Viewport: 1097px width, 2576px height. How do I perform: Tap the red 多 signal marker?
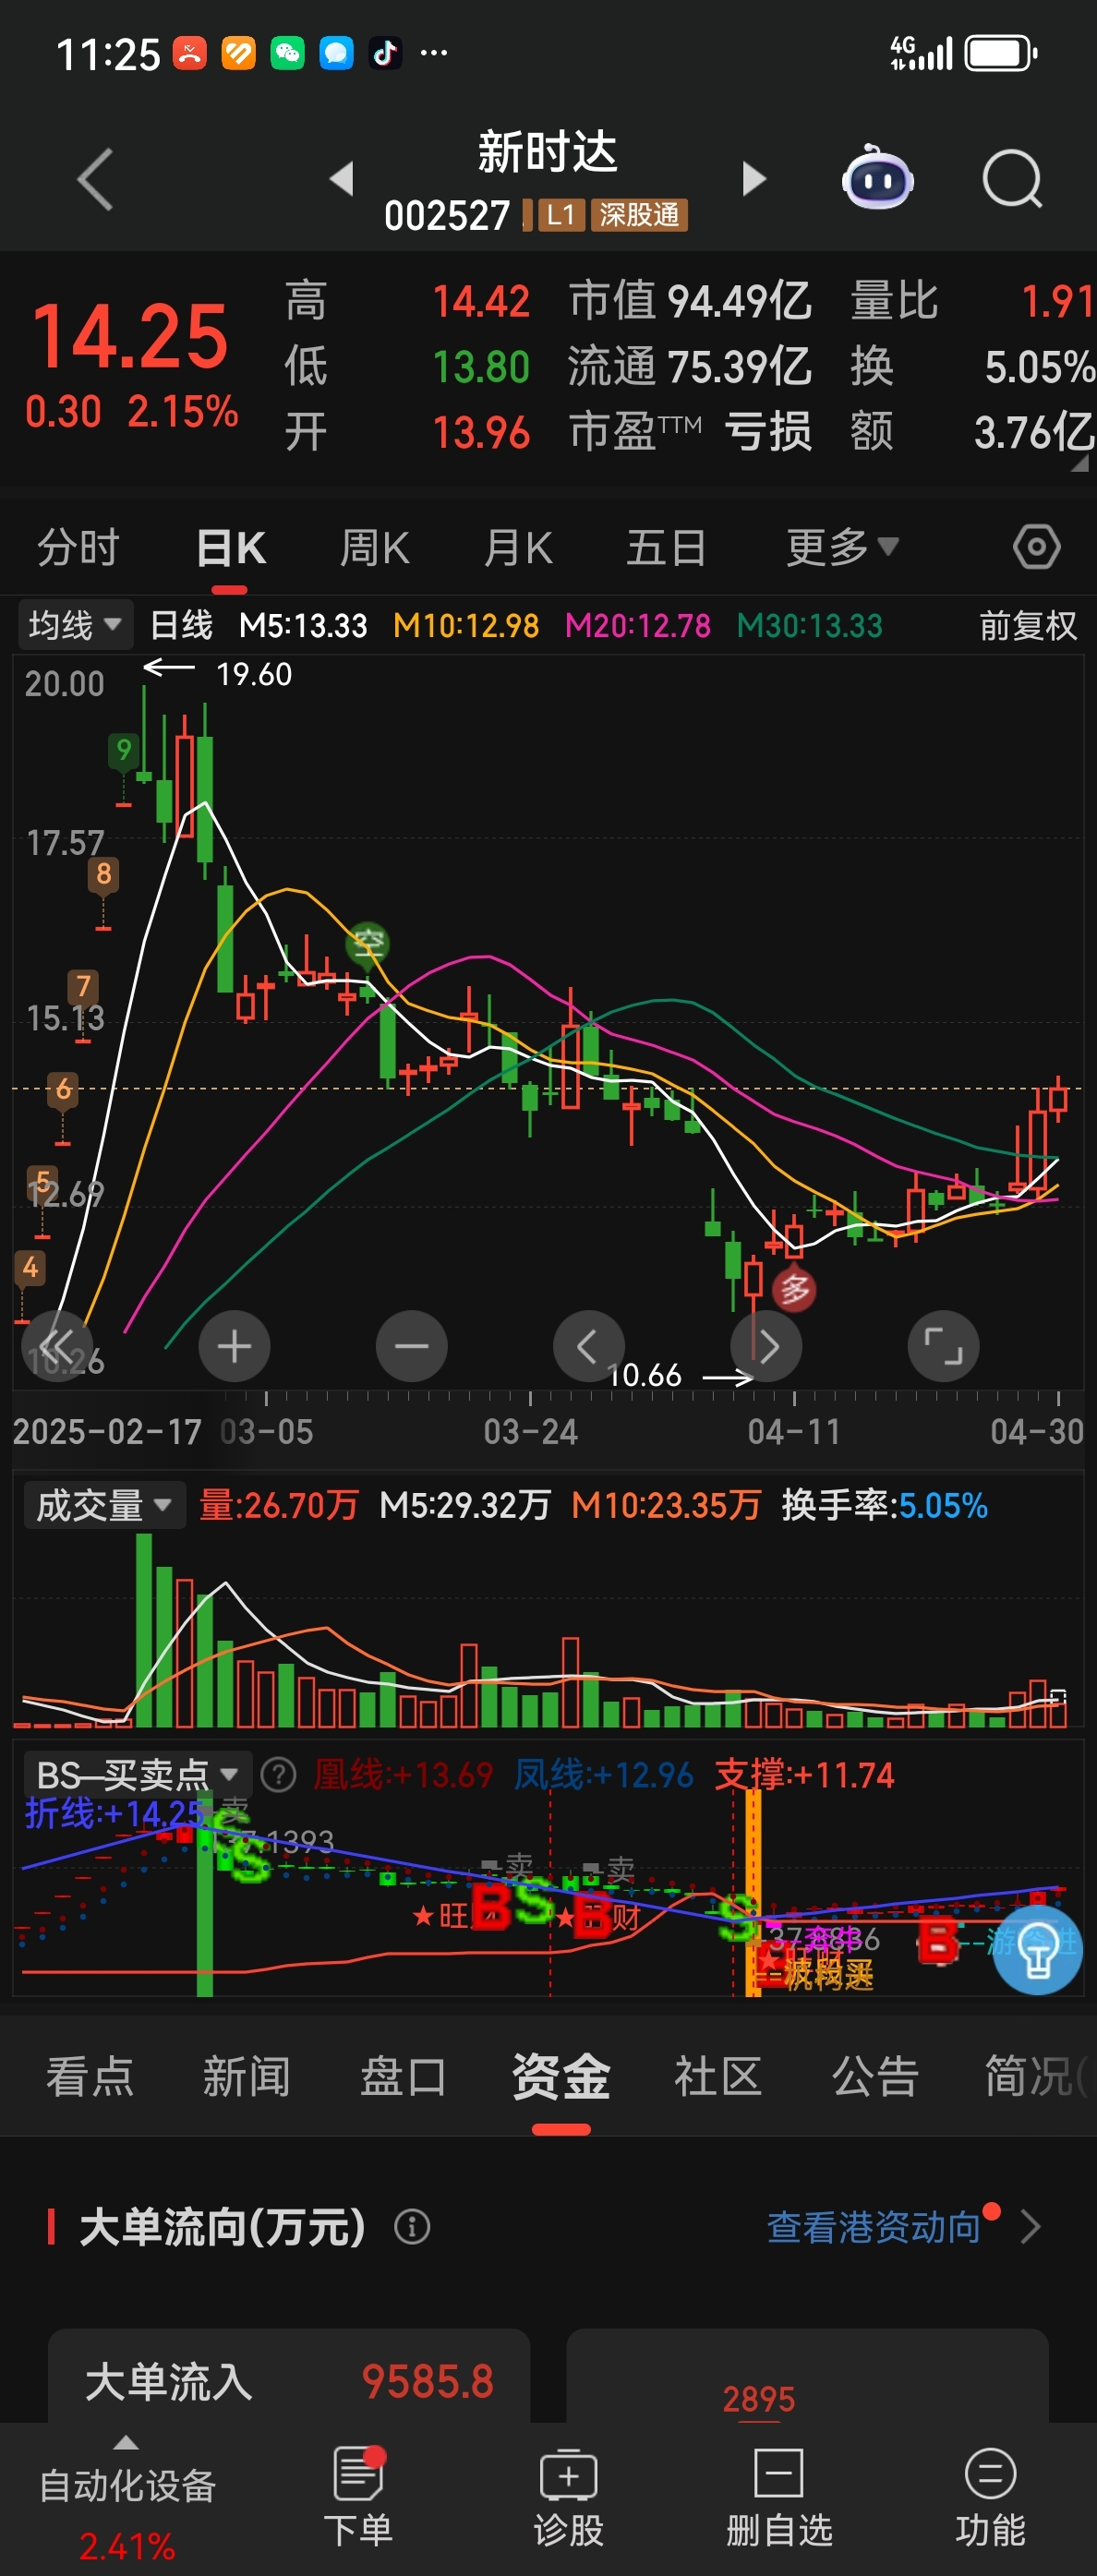point(794,1289)
